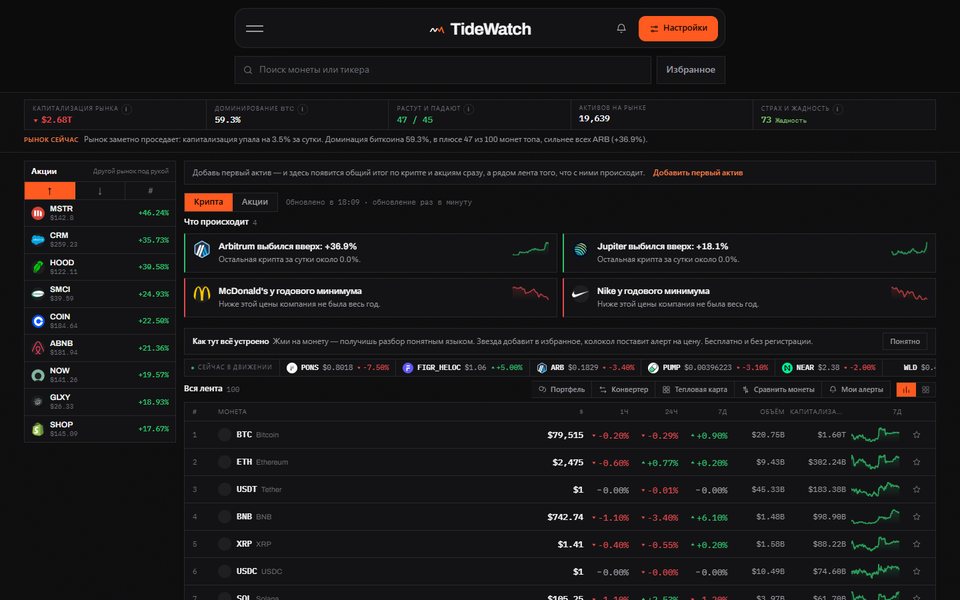Dismiss hint with Понятно button
The image size is (960, 600).
(905, 342)
